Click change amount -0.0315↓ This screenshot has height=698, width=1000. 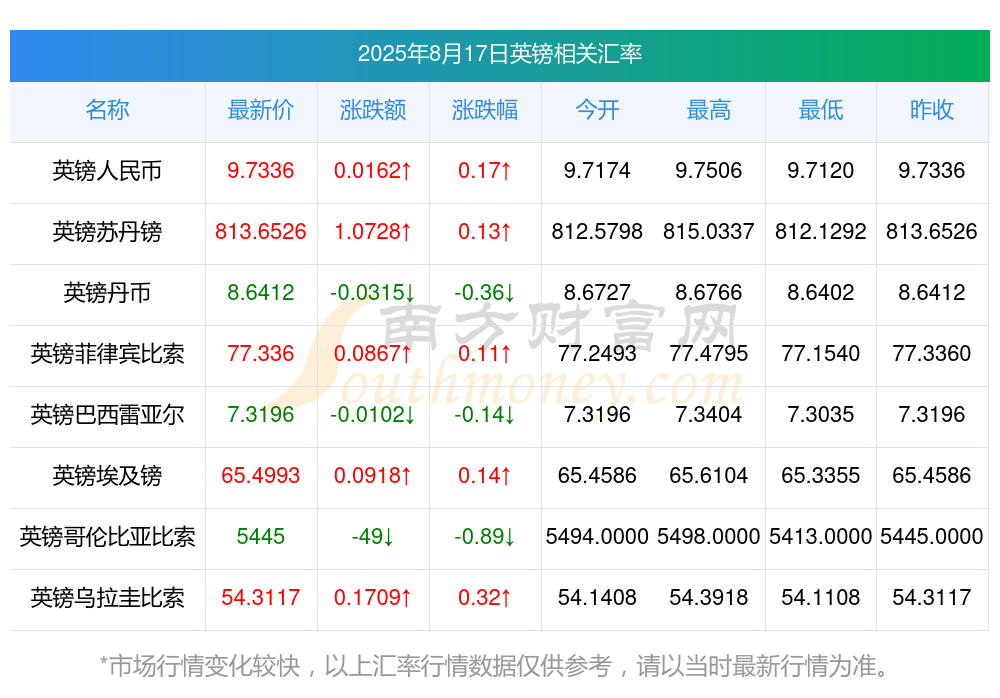[x=372, y=292]
